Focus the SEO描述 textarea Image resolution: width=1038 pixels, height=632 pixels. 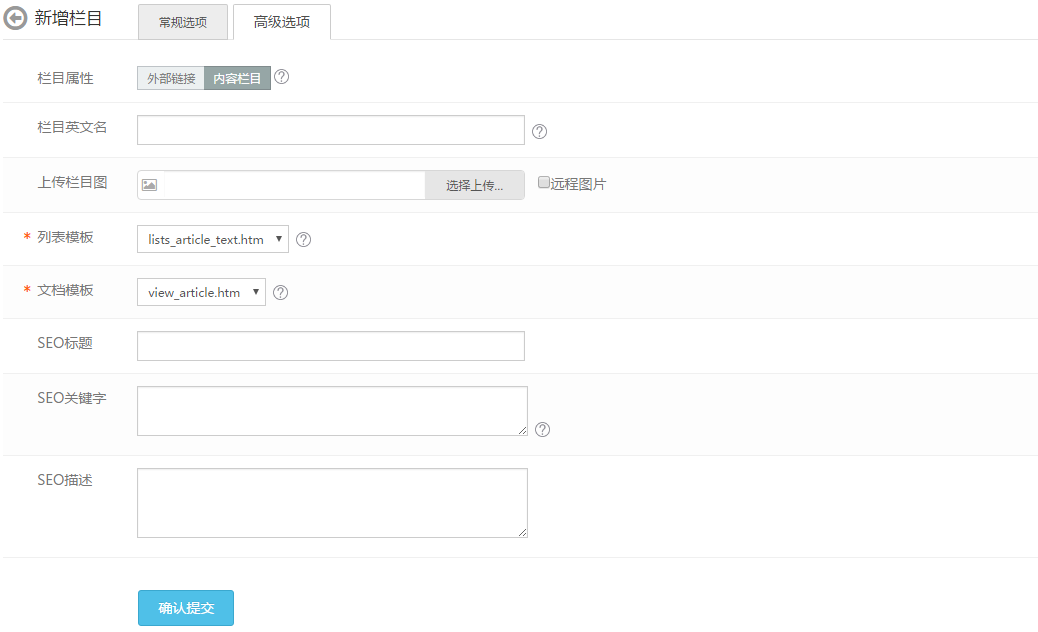tap(332, 503)
